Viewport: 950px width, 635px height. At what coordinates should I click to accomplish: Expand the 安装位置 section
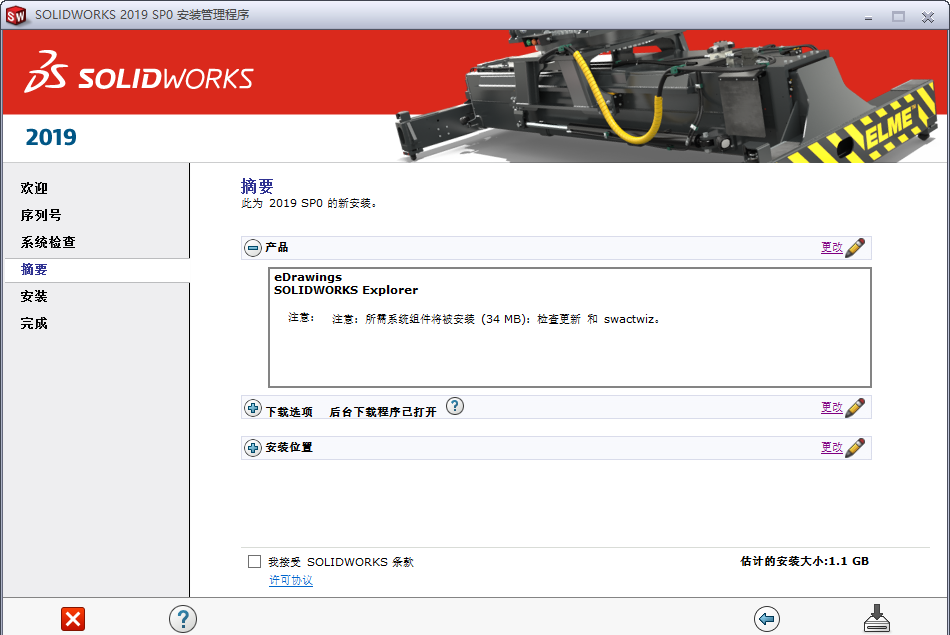tap(253, 448)
